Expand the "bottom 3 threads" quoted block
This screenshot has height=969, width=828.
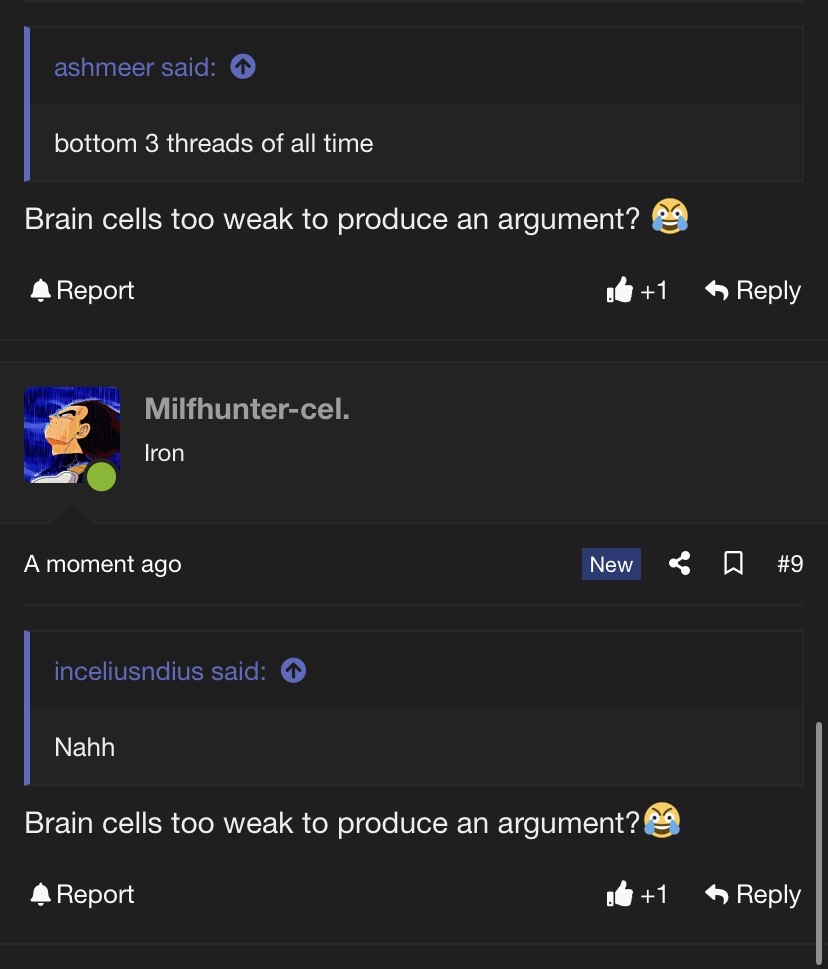[x=414, y=143]
